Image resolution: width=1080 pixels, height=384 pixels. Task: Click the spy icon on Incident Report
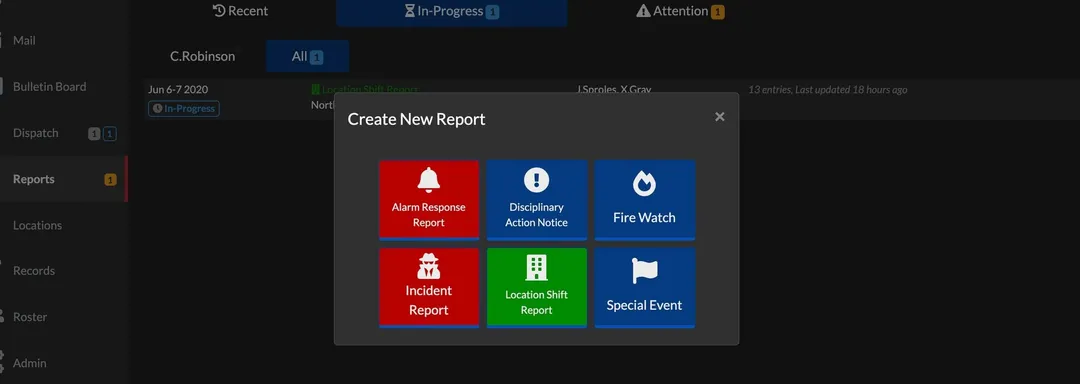coord(428,266)
